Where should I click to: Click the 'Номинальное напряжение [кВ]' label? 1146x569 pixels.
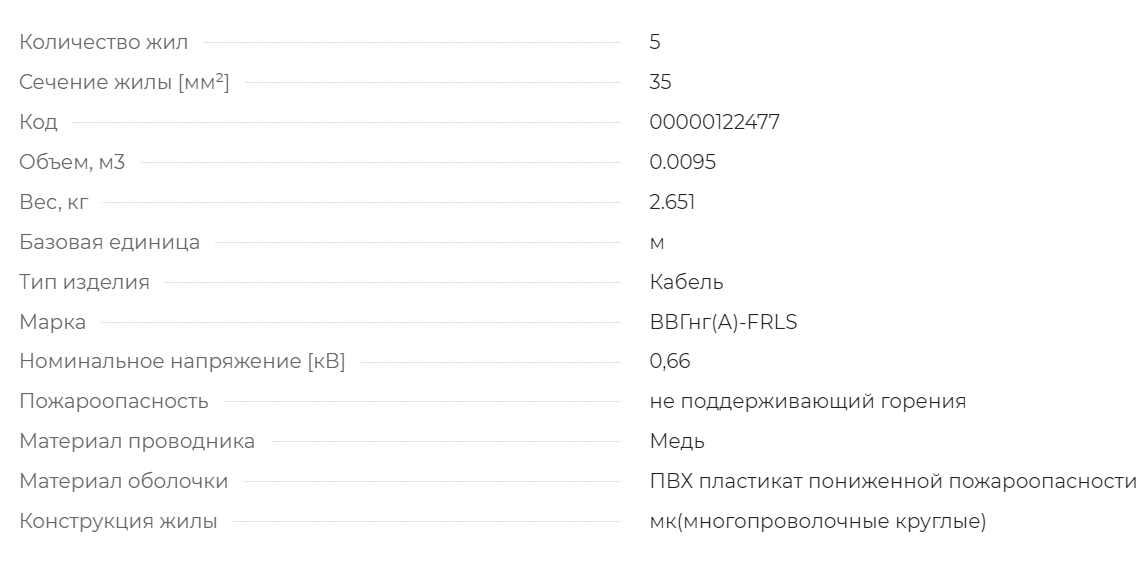[x=182, y=362]
